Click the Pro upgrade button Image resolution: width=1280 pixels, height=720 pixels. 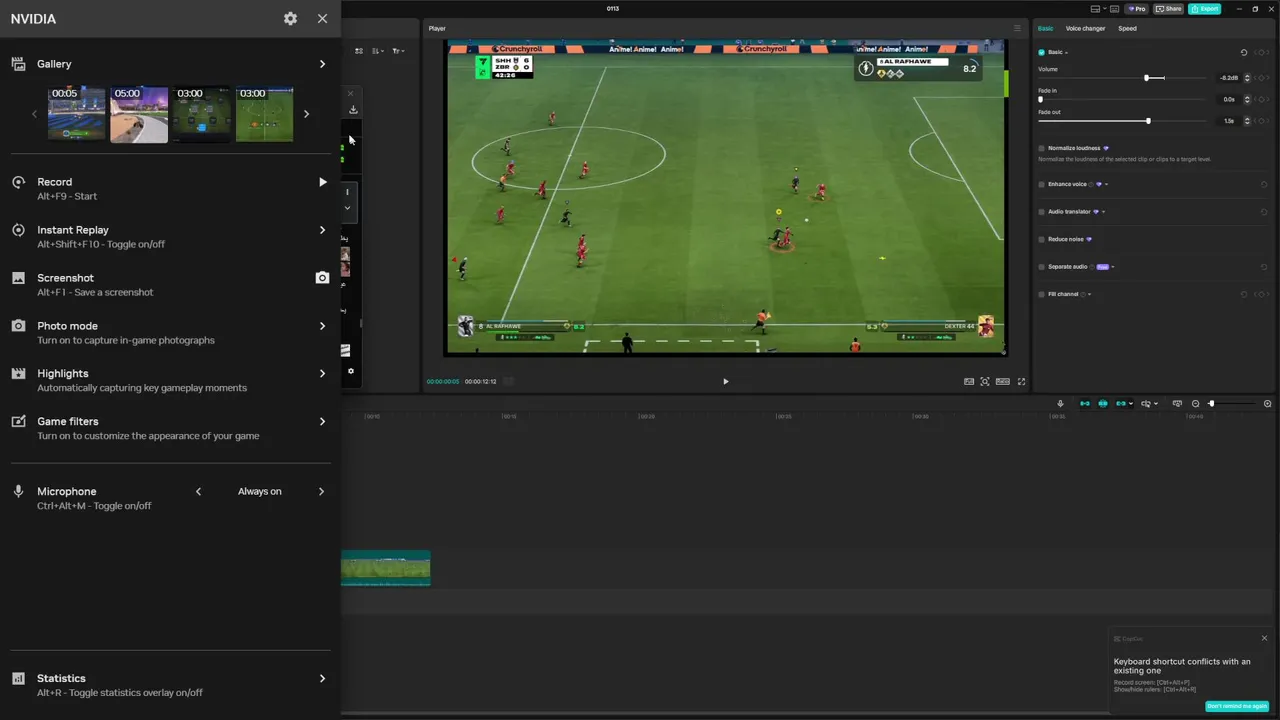(x=1136, y=9)
